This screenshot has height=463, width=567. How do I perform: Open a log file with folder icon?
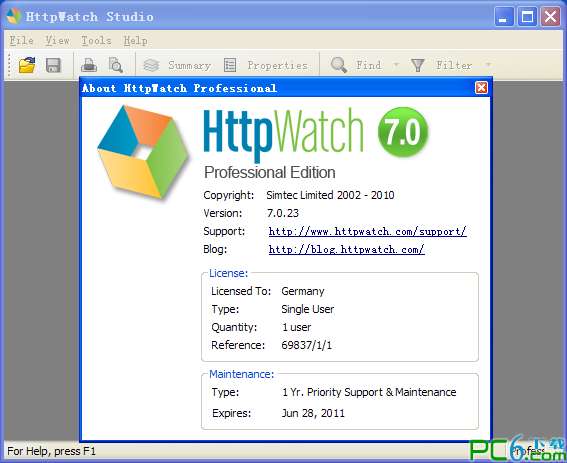[x=27, y=65]
